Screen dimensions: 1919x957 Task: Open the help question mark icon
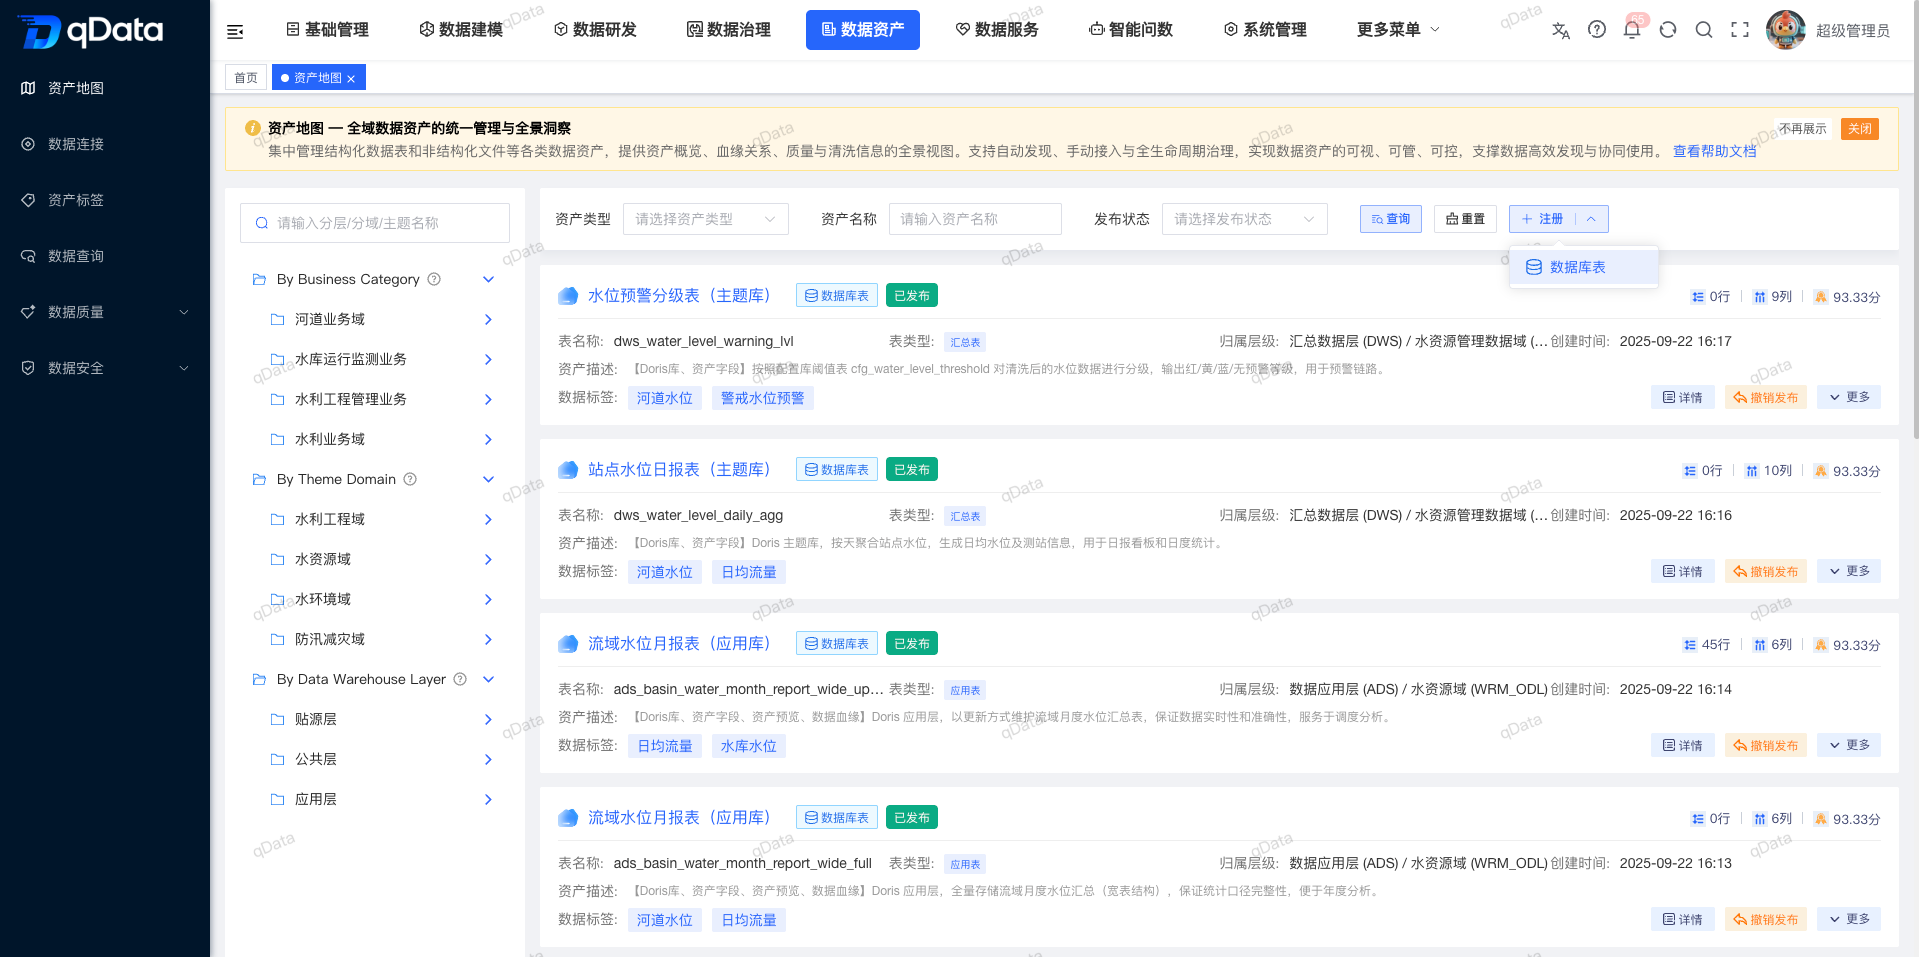(x=1597, y=30)
